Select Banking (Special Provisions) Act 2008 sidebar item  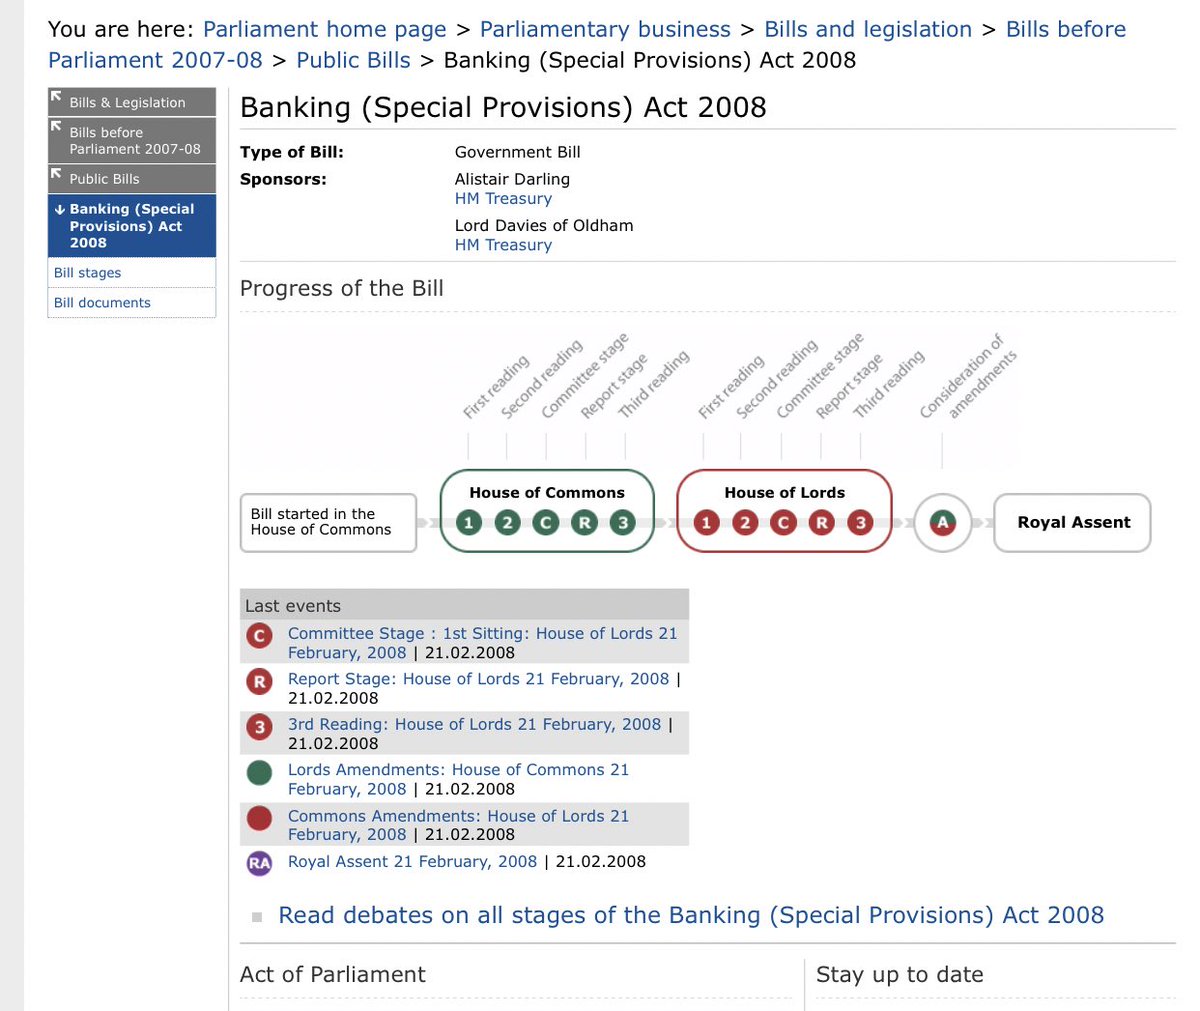tap(132, 225)
